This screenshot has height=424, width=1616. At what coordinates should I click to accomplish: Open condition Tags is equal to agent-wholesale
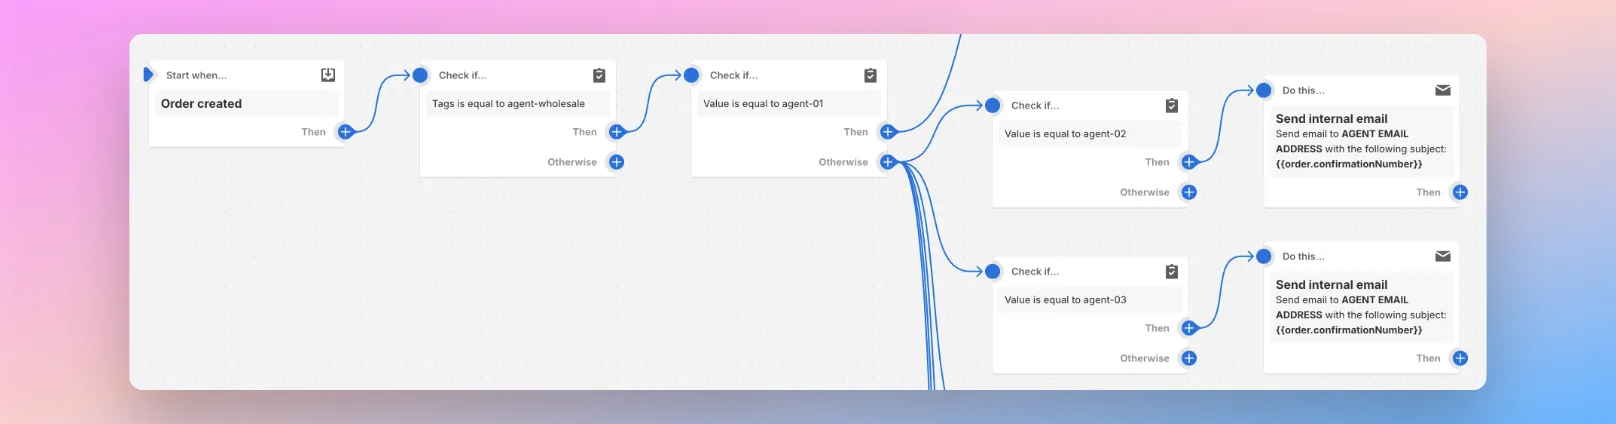point(517,104)
